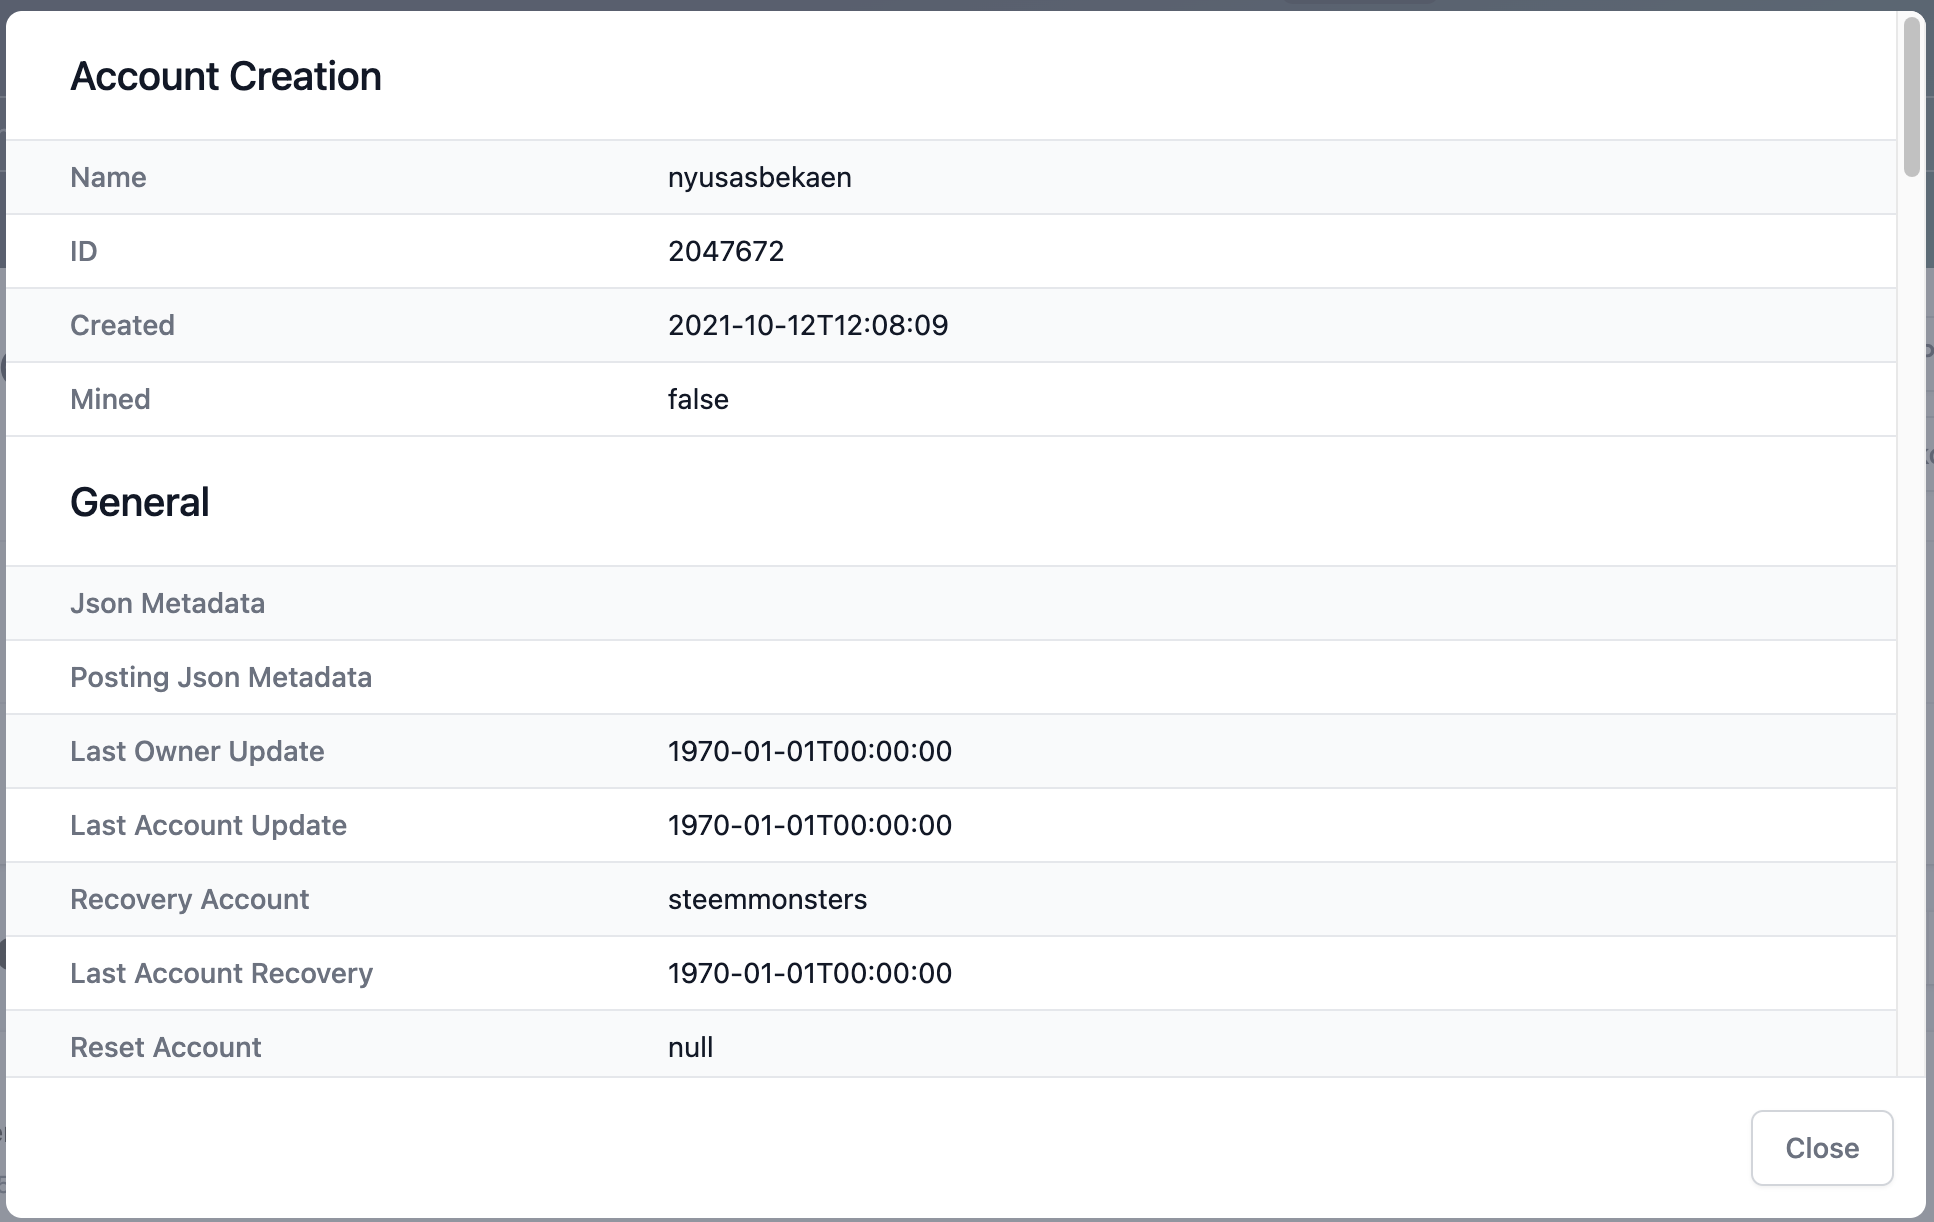The image size is (1934, 1222).
Task: Click the Name field label
Action: [108, 177]
